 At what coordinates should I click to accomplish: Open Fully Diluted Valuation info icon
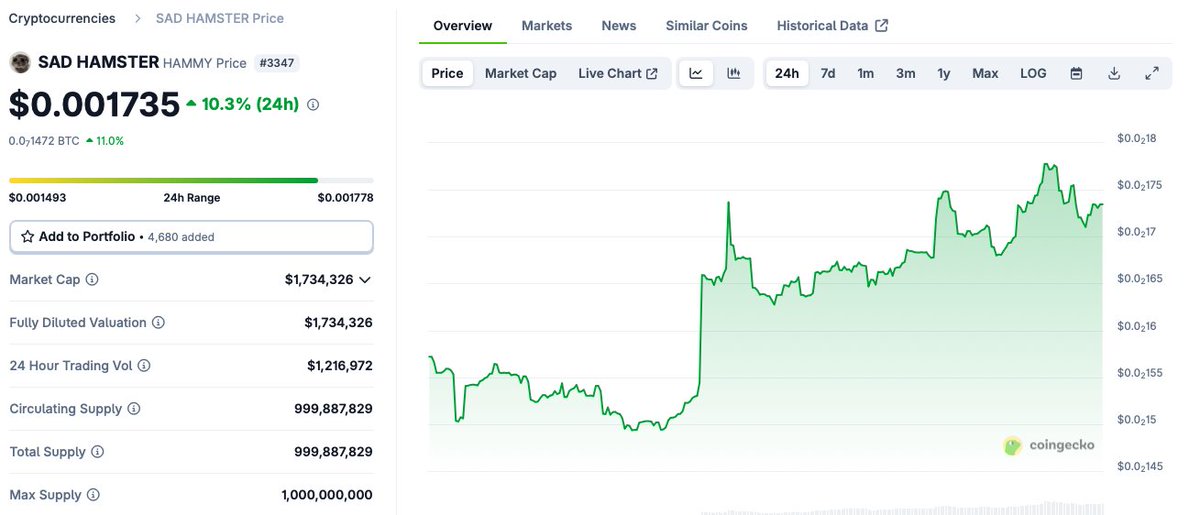(x=158, y=323)
